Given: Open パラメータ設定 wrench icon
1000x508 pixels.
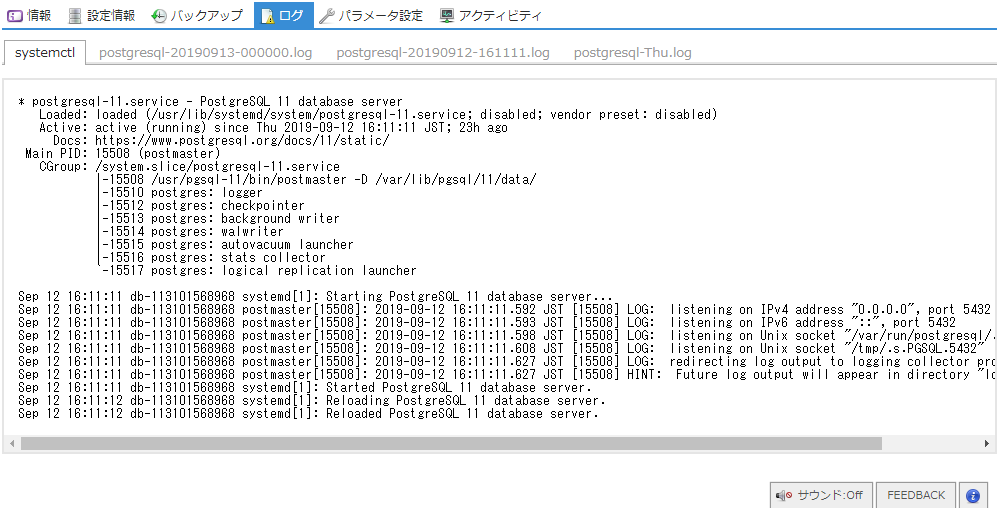Looking at the screenshot, I should 327,16.
